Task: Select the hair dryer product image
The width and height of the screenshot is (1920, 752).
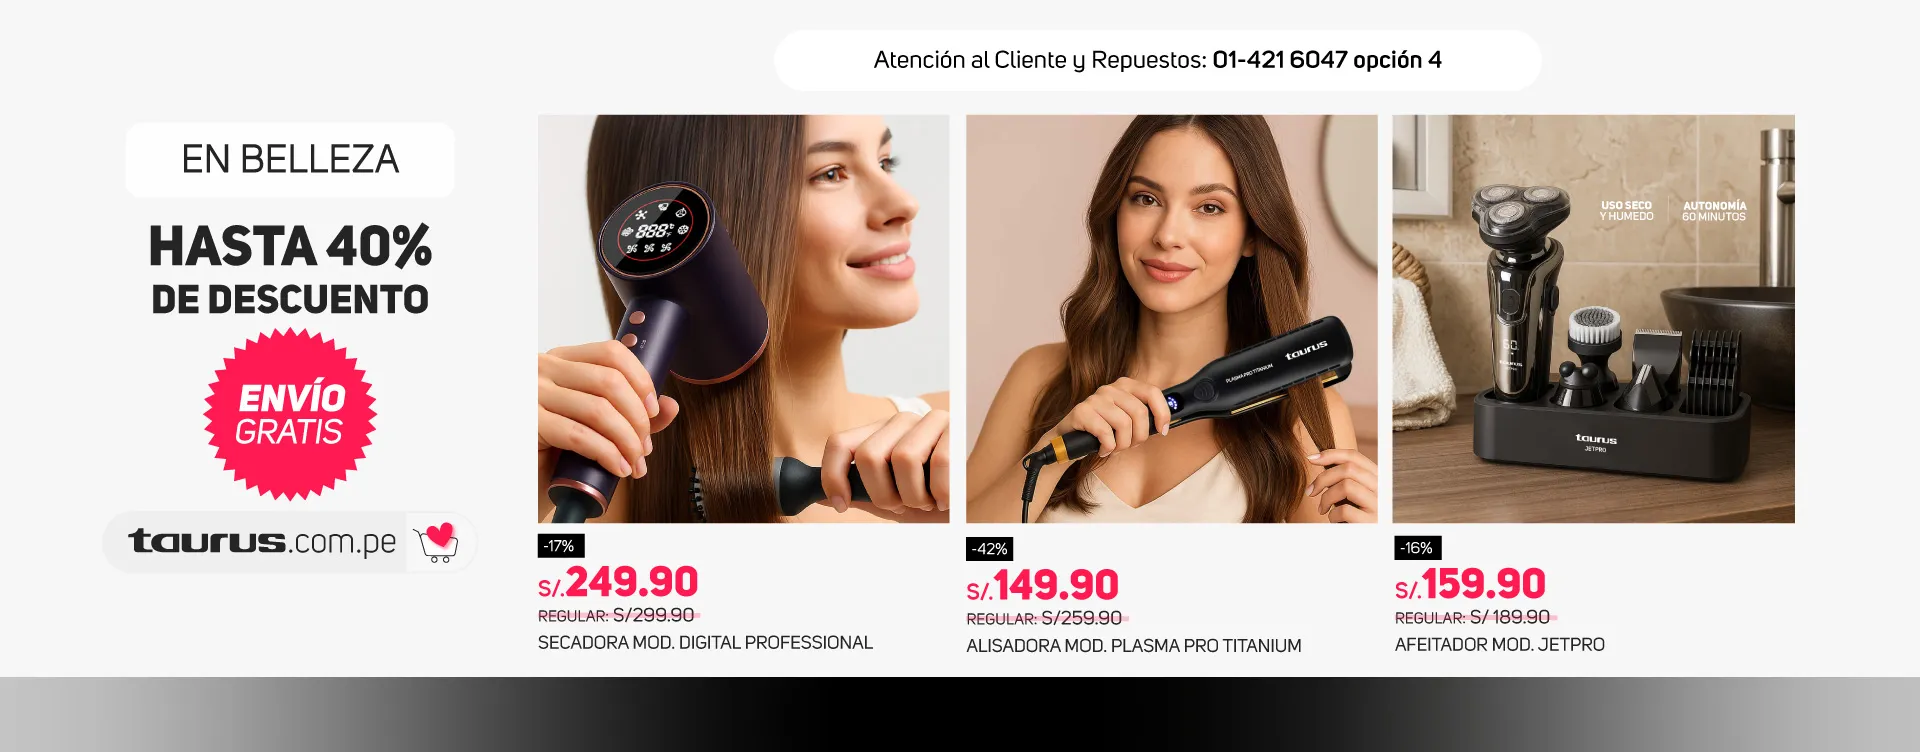Action: [743, 319]
